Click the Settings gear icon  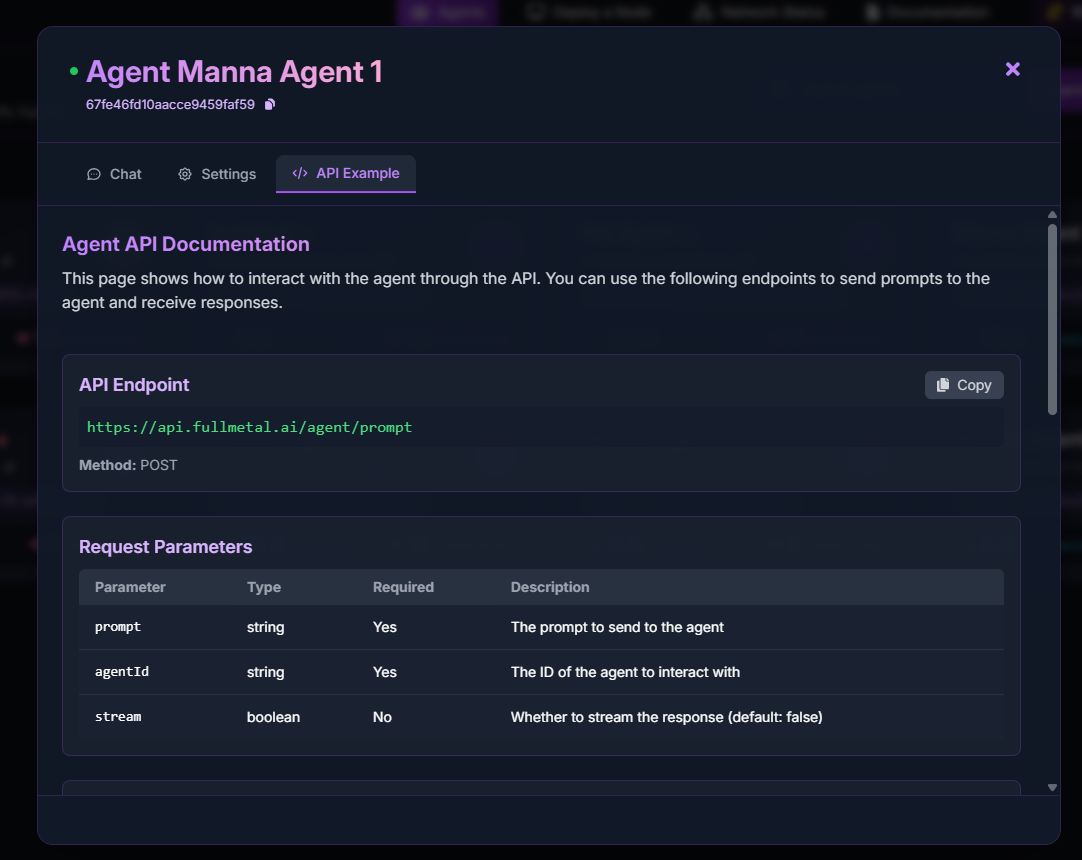pyautogui.click(x=185, y=174)
